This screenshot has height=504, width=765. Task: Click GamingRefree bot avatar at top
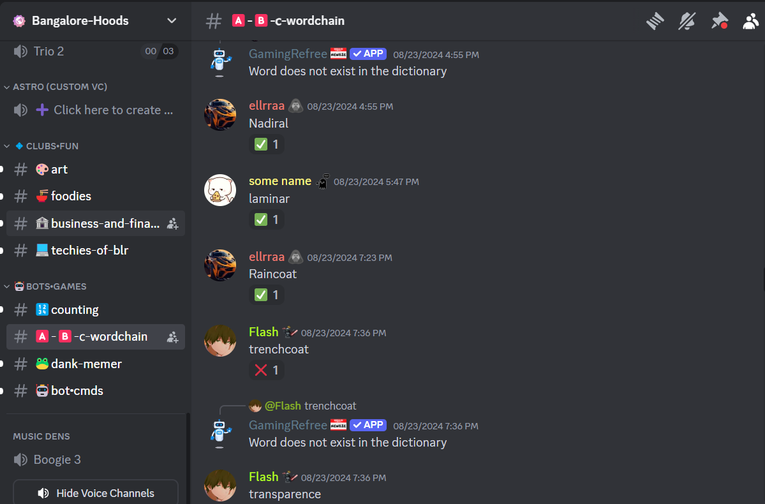pos(220,62)
